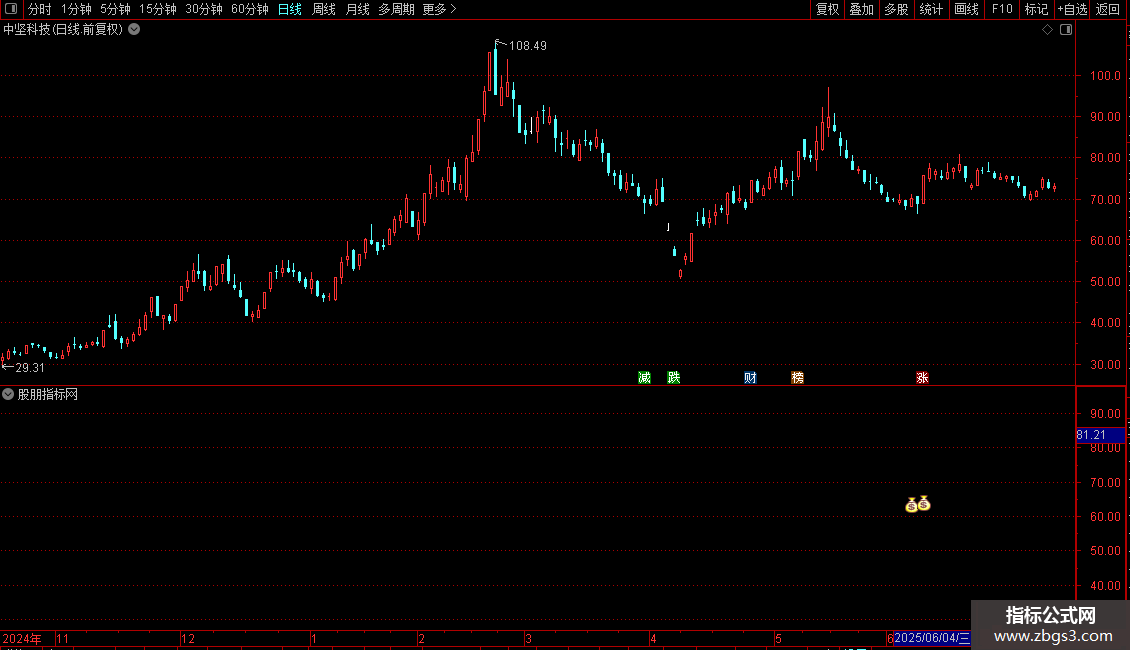Select the 30分钟 period tab
The width and height of the screenshot is (1130, 650).
click(204, 9)
